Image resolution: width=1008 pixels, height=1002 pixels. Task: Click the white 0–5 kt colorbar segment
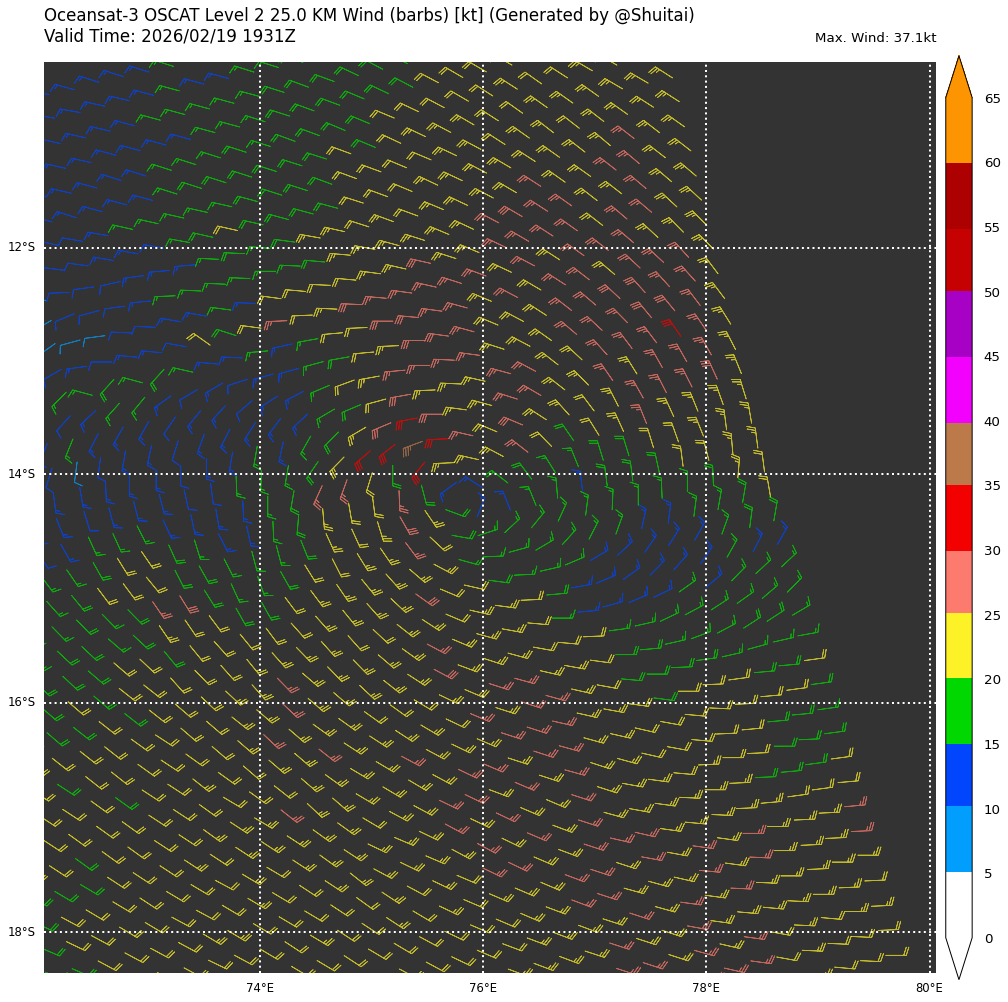pos(958,904)
